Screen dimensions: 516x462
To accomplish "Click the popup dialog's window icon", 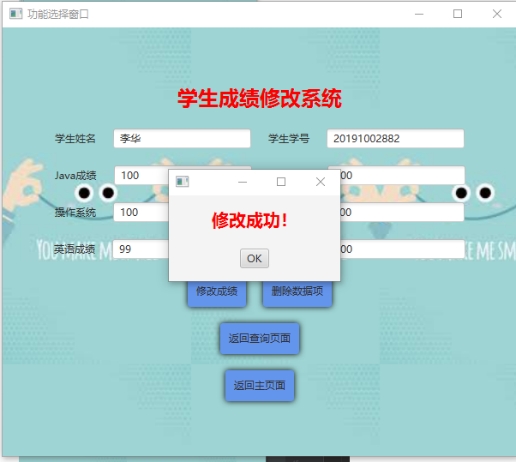I will (182, 182).
